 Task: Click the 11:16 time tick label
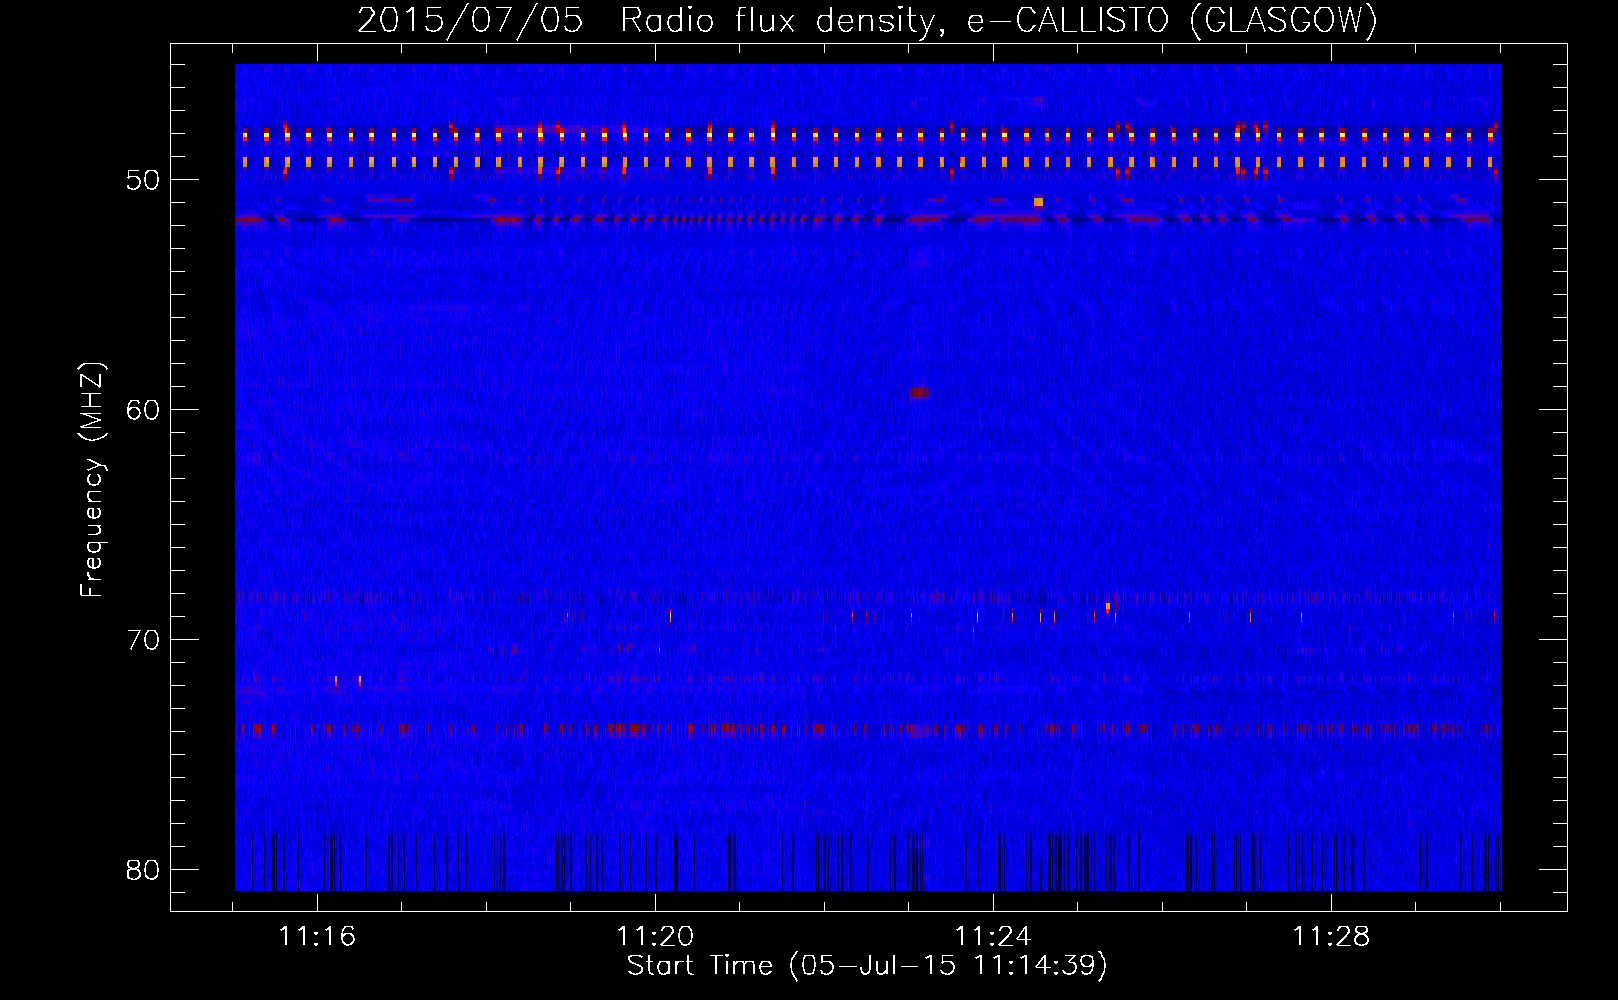(317, 937)
